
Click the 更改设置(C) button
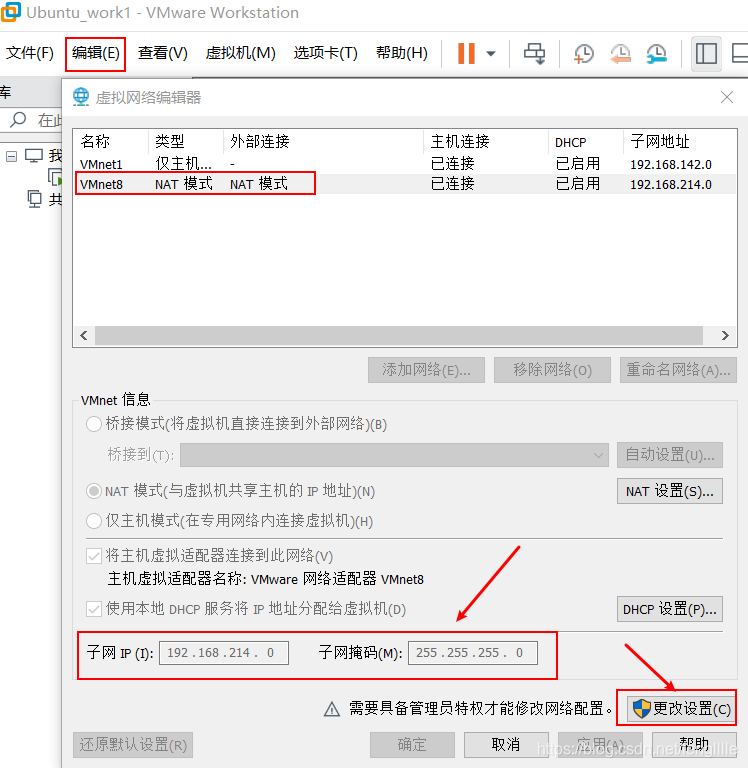point(681,708)
